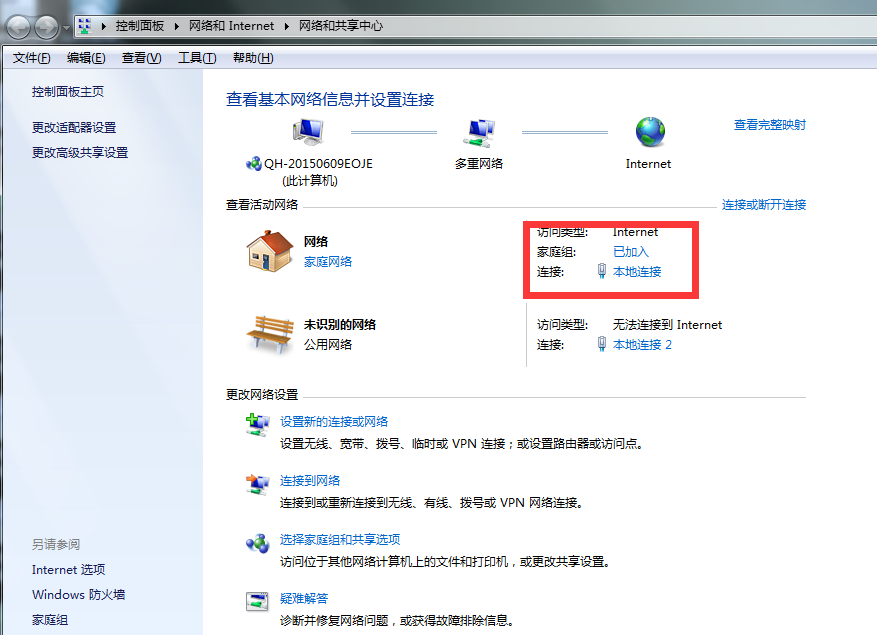Click the 已加入 homegroup link
The height and width of the screenshot is (635, 877).
coord(630,252)
